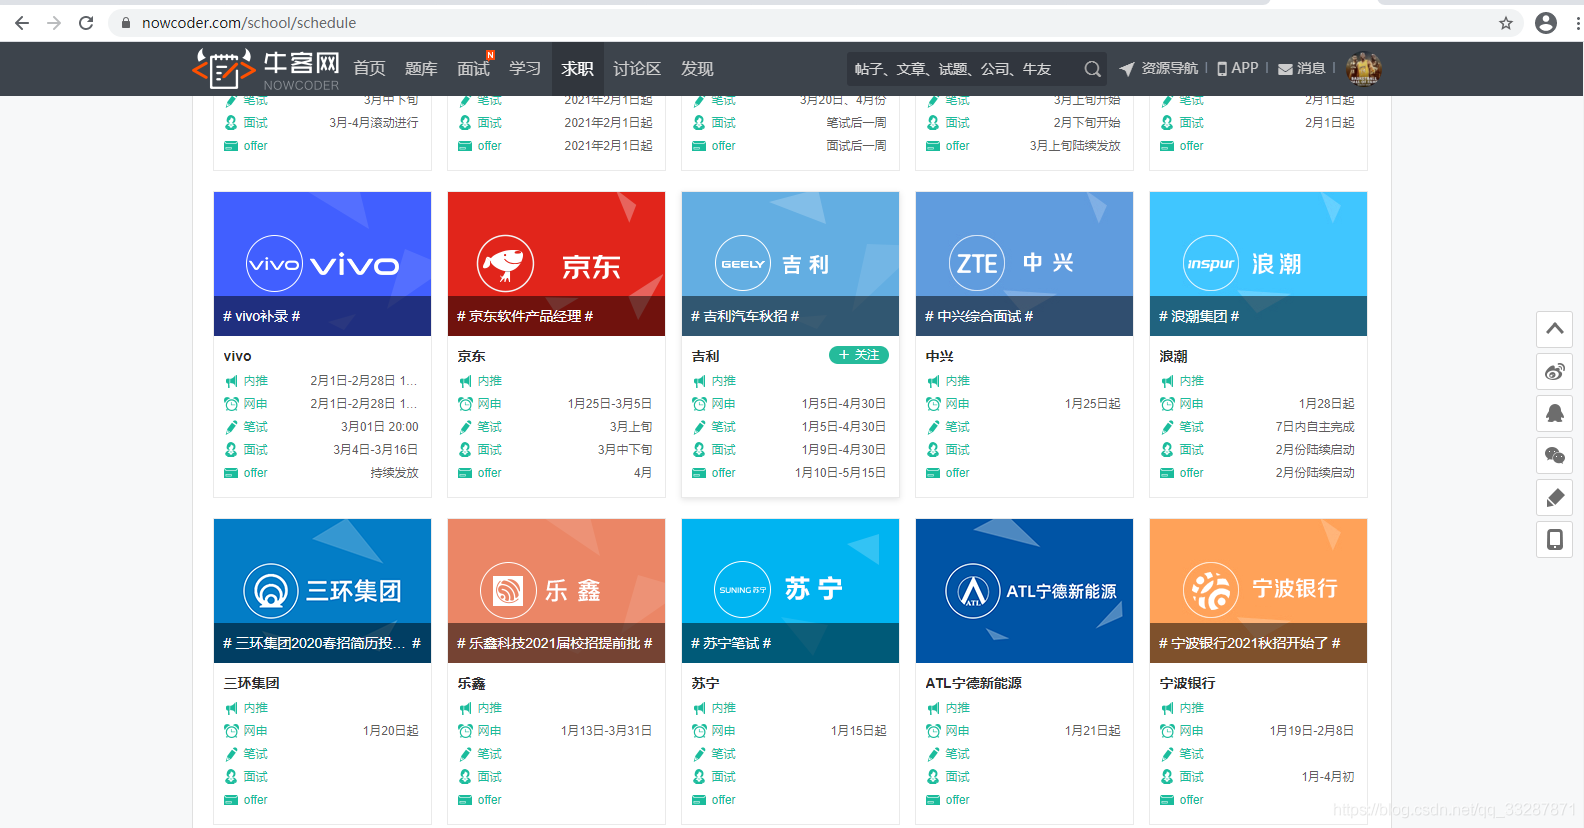Open the 学习 nav item
Viewport: 1584px width, 828px height.
pos(525,69)
